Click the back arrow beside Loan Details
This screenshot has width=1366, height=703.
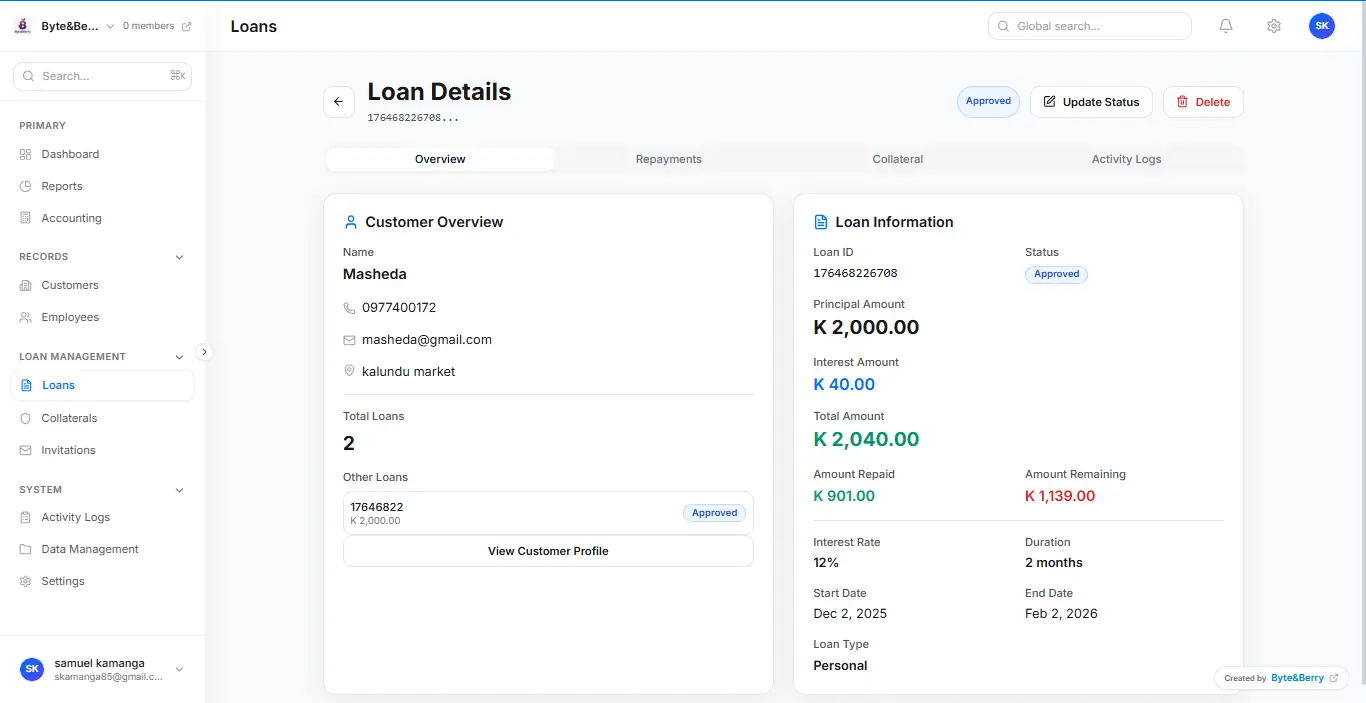[x=338, y=101]
